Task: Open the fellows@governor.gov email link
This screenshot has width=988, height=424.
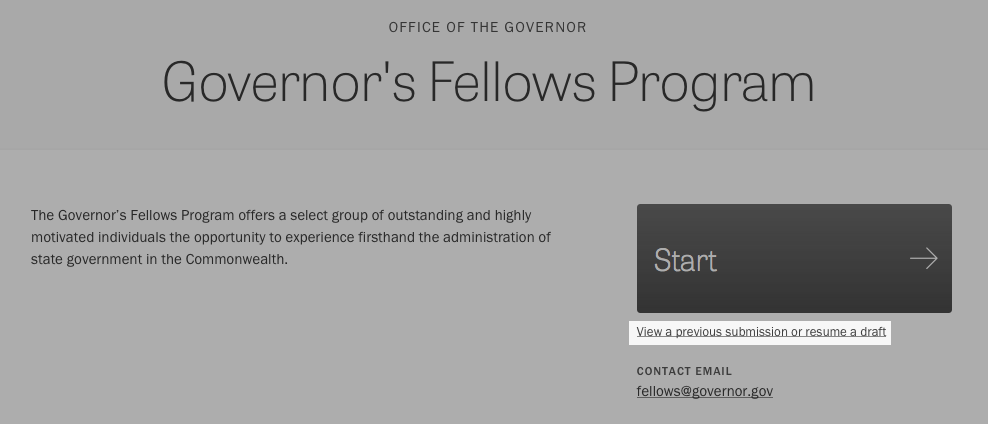Action: point(704,391)
